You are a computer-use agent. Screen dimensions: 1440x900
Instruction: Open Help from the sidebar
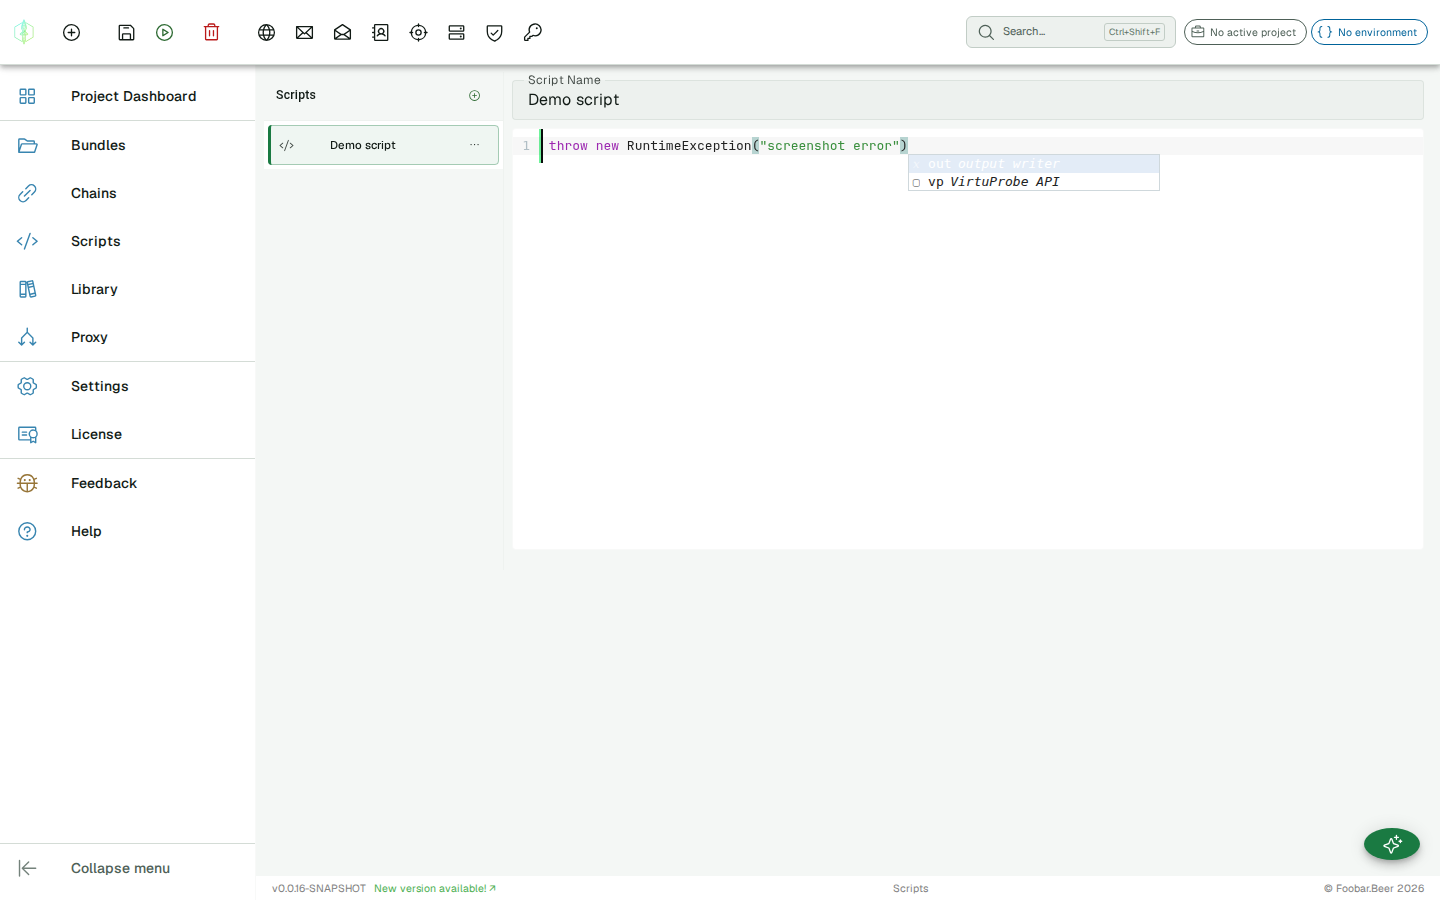click(x=127, y=531)
